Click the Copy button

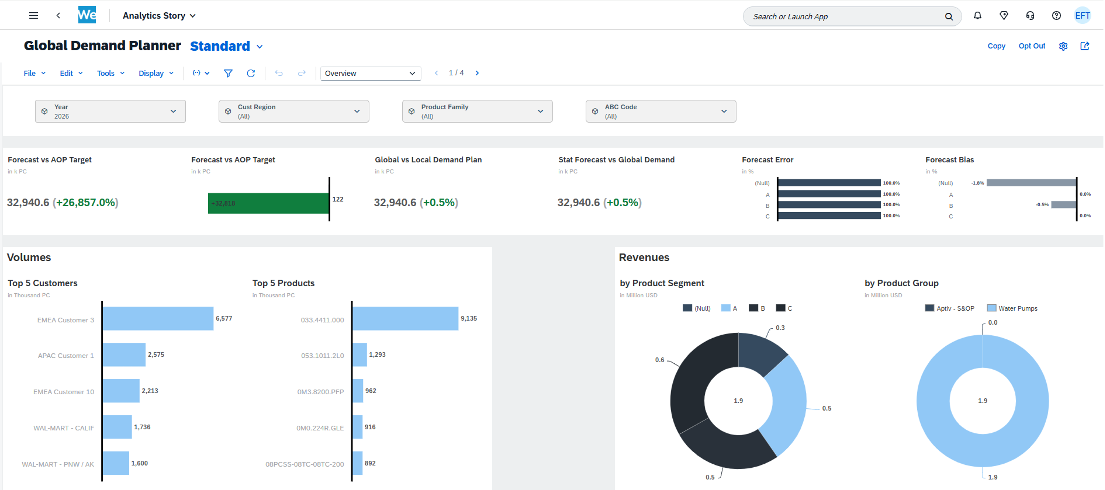(x=996, y=46)
